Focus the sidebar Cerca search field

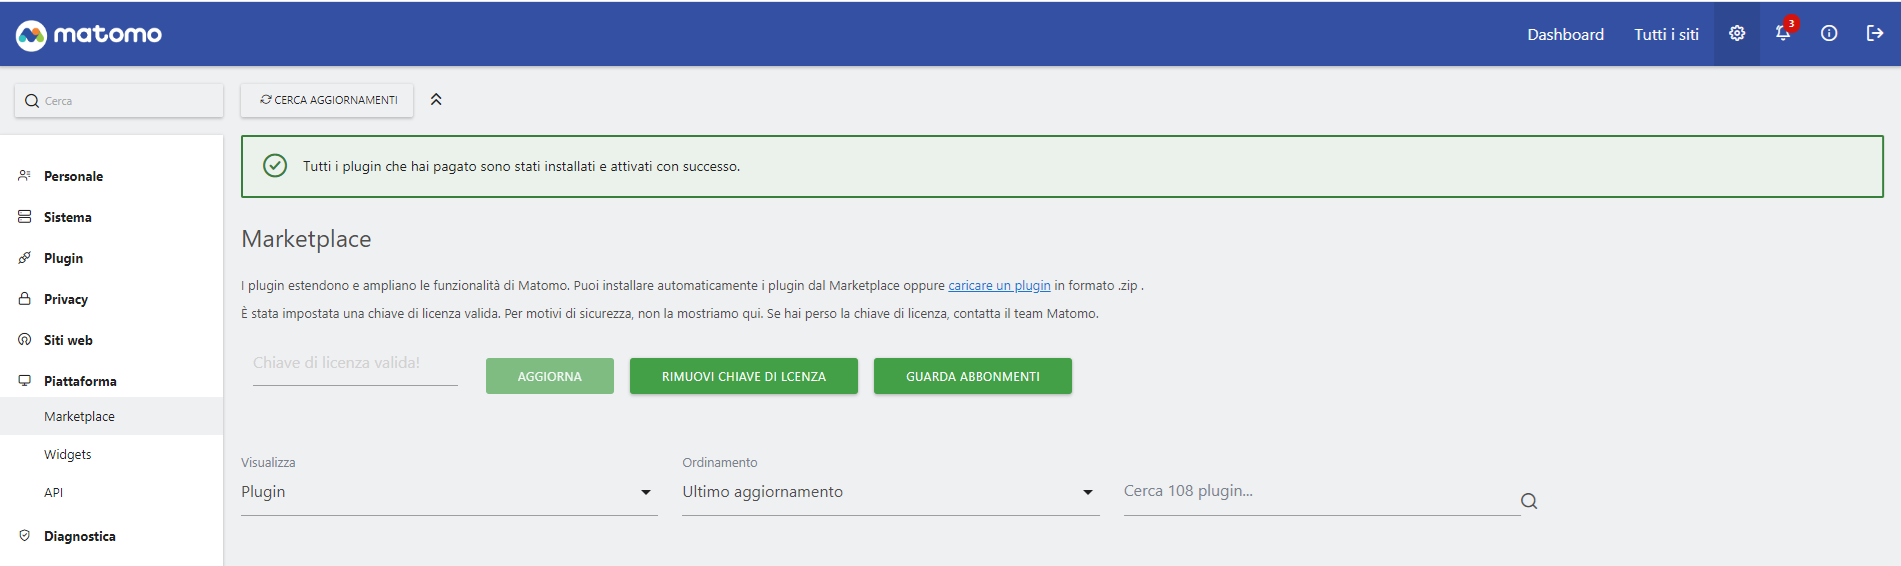coord(119,101)
